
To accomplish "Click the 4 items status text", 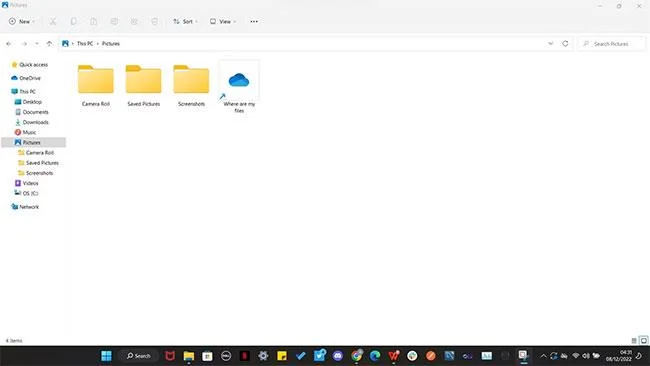I will 14,341.
